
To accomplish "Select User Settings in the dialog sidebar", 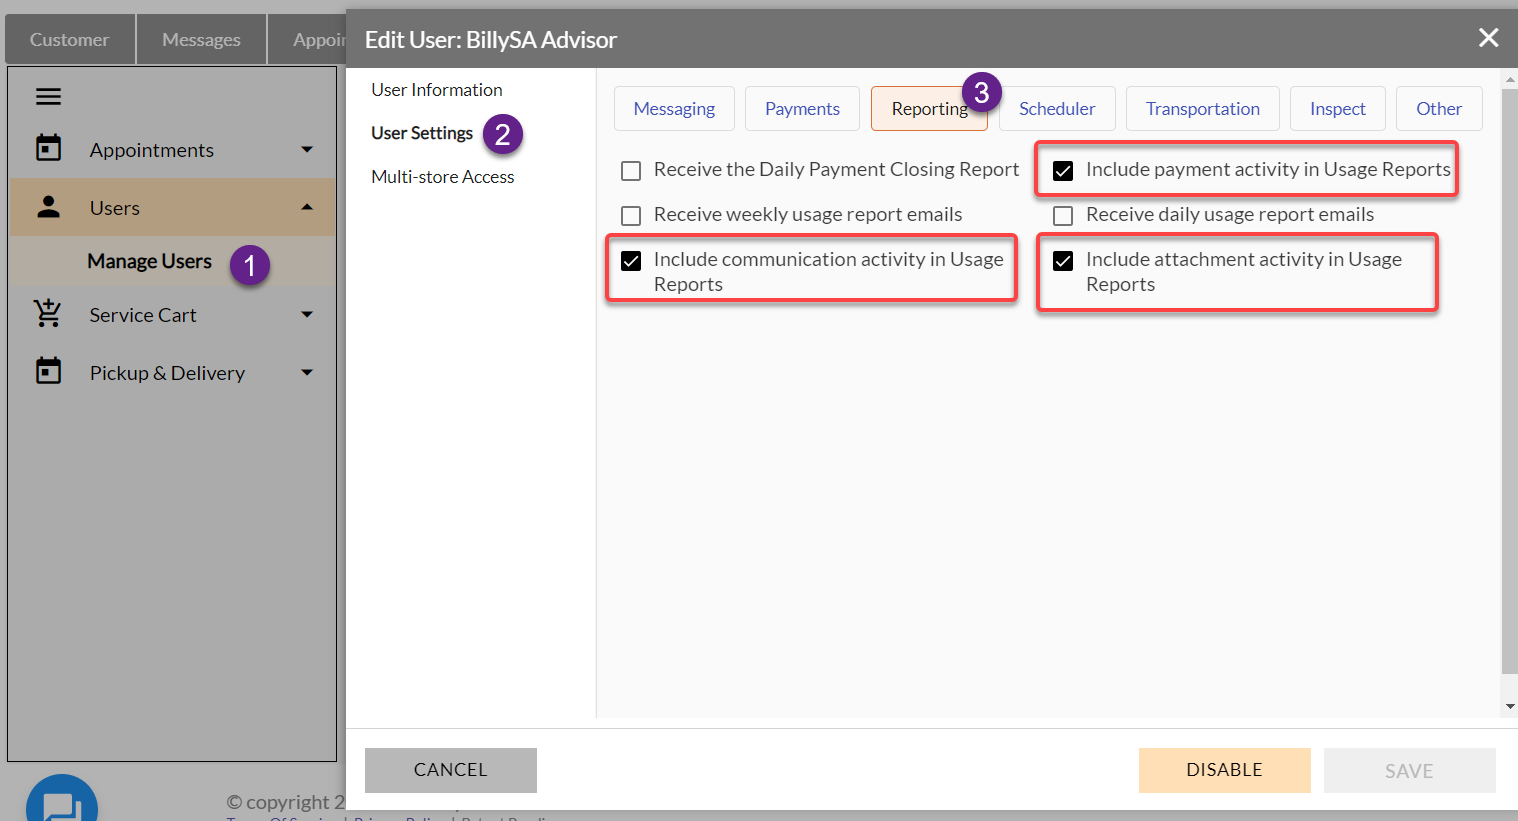I will (422, 133).
